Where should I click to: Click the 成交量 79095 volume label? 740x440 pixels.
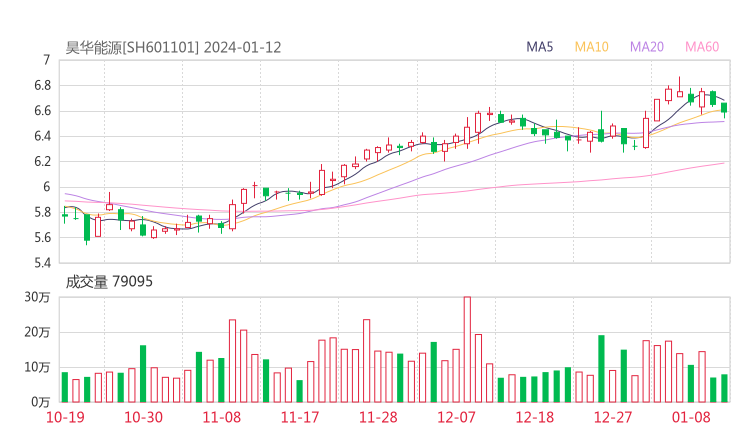(109, 282)
